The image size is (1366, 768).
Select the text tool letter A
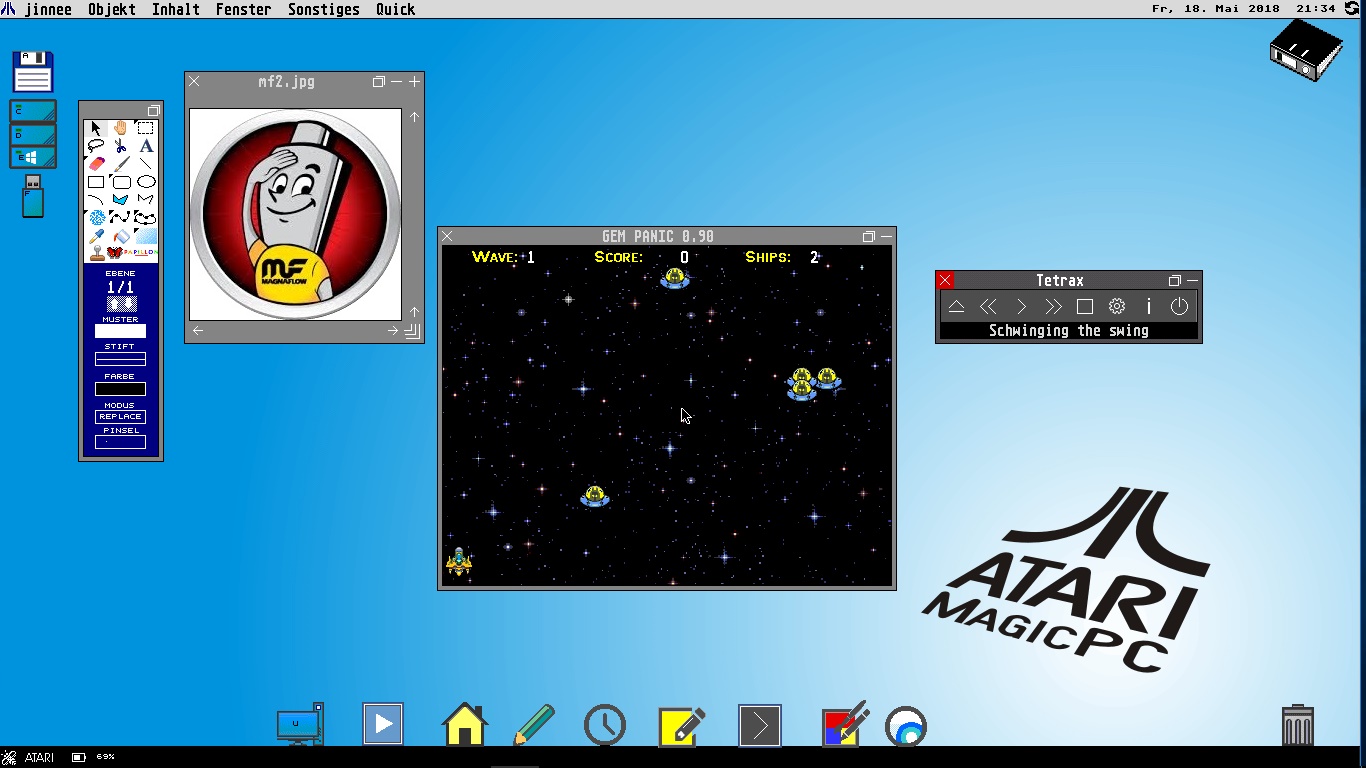pos(146,146)
